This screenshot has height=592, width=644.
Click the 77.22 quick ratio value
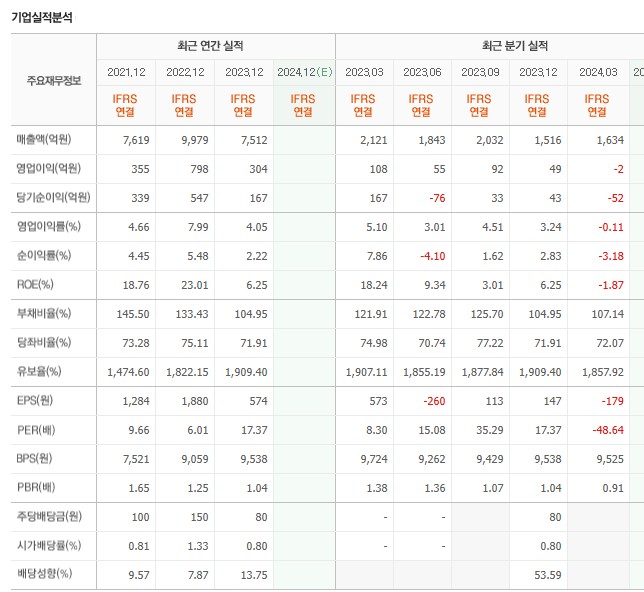(490, 343)
